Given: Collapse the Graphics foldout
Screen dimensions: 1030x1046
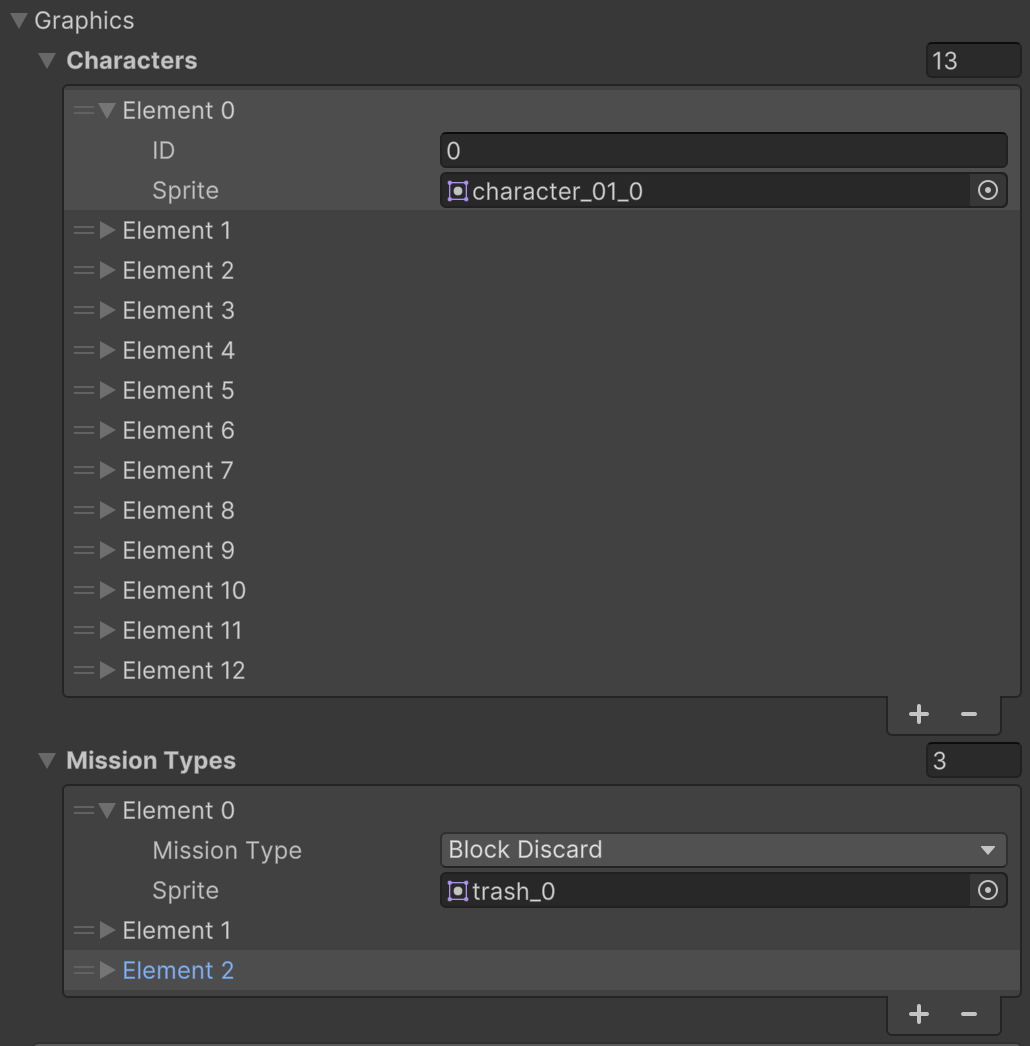Looking at the screenshot, I should [19, 21].
